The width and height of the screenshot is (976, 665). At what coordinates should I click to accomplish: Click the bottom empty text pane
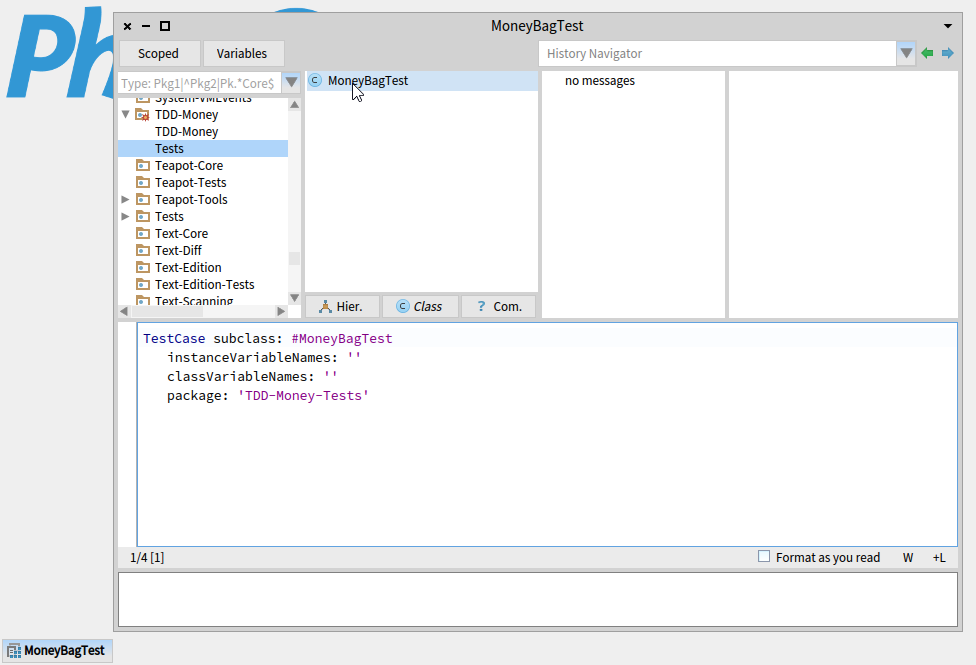click(x=538, y=599)
